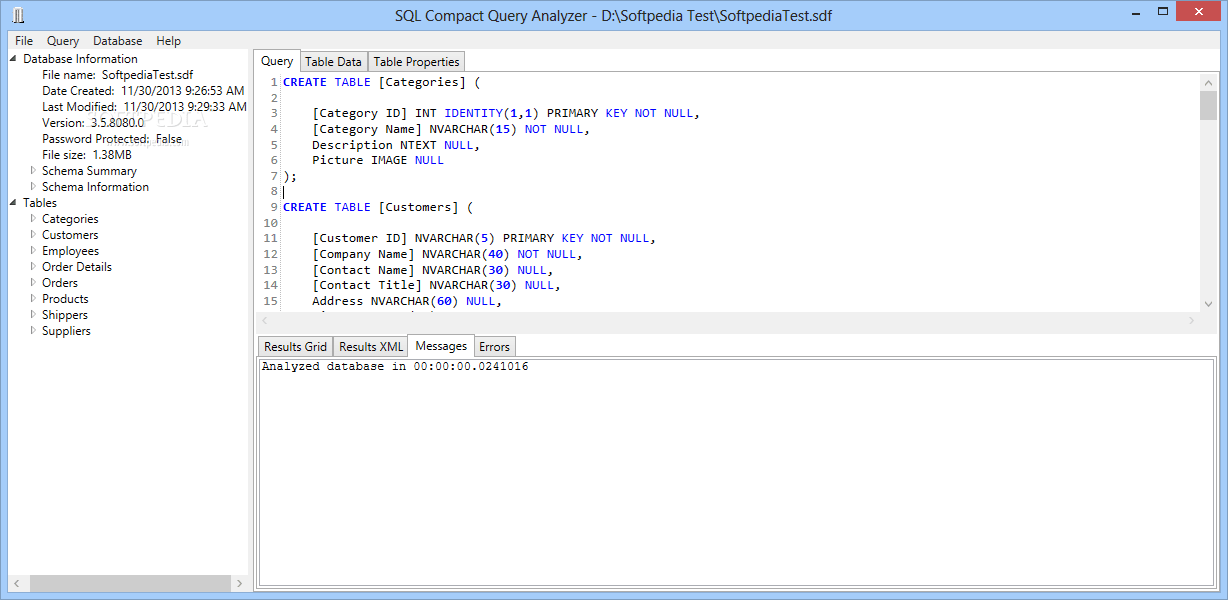Open the Help menu
The image size is (1228, 600).
pyautogui.click(x=169, y=41)
